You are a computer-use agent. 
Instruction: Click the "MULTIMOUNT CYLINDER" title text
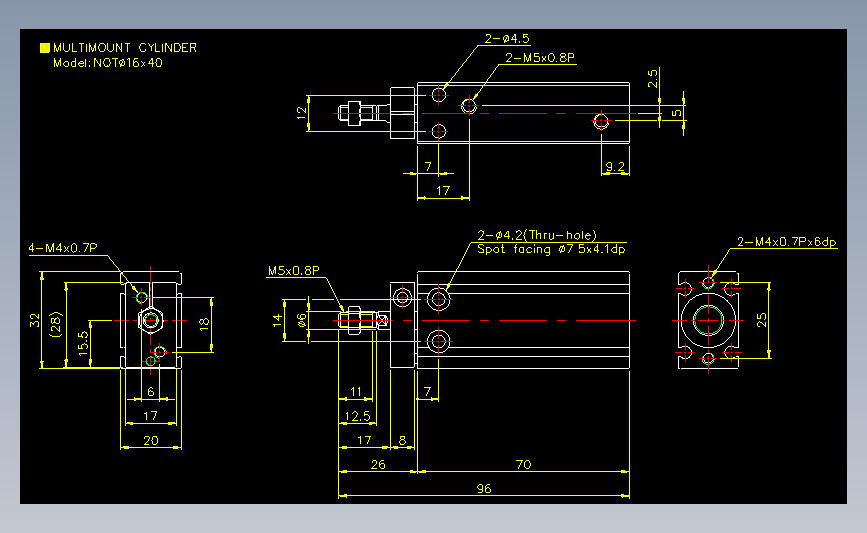pos(125,48)
